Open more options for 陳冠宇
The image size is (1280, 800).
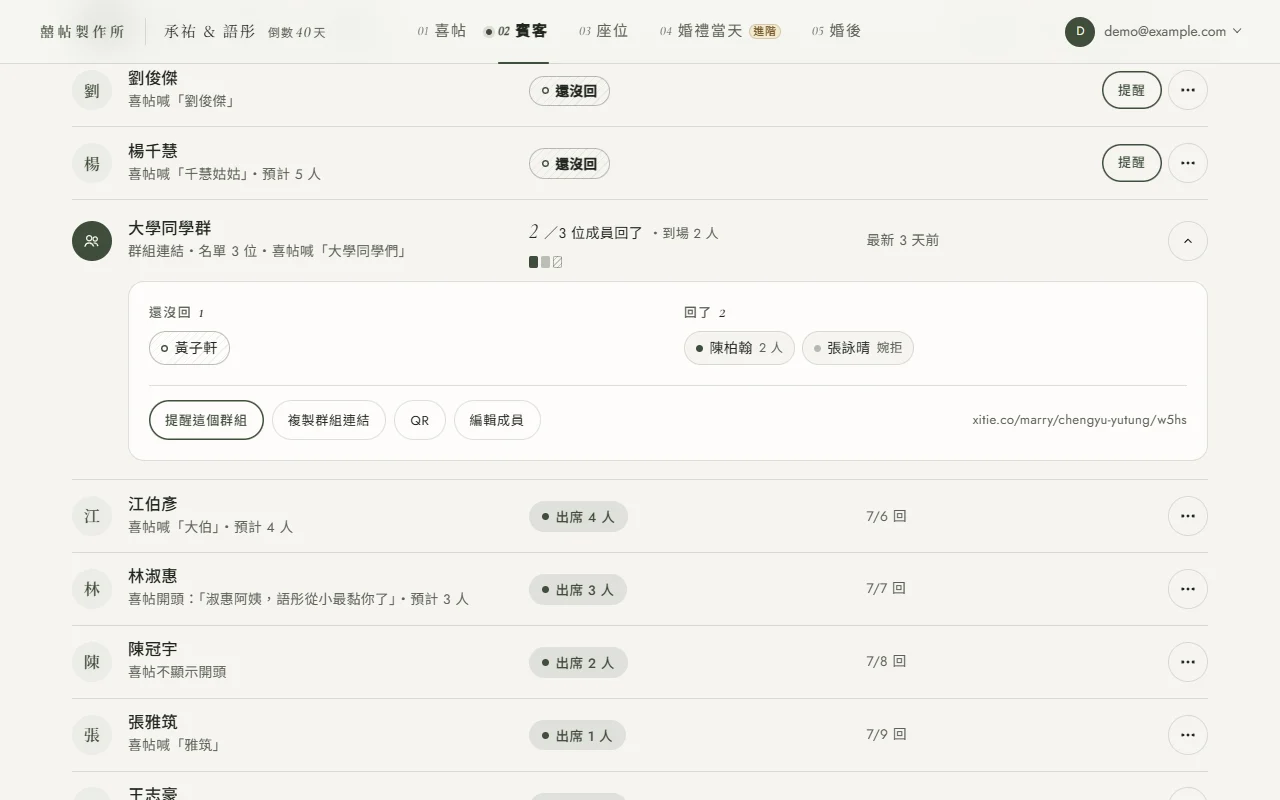coord(1187,662)
